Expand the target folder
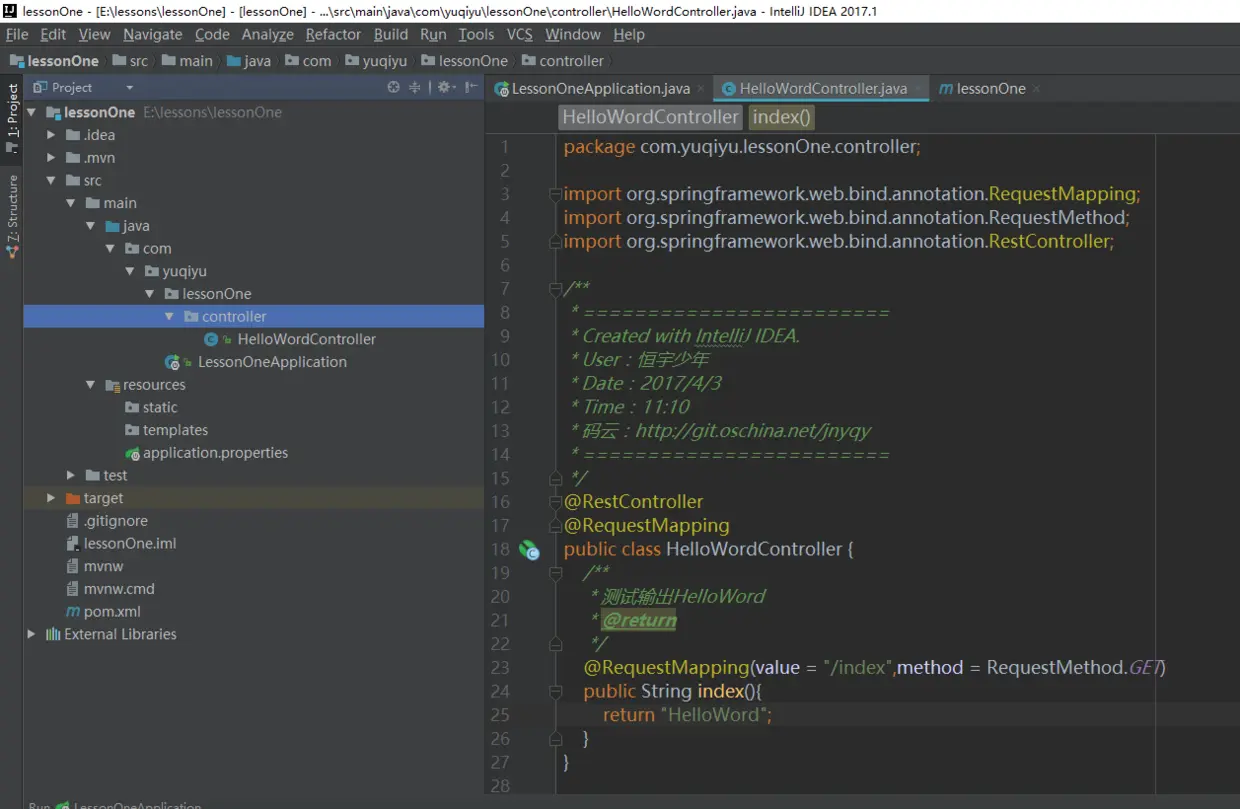The width and height of the screenshot is (1240, 809). point(51,498)
